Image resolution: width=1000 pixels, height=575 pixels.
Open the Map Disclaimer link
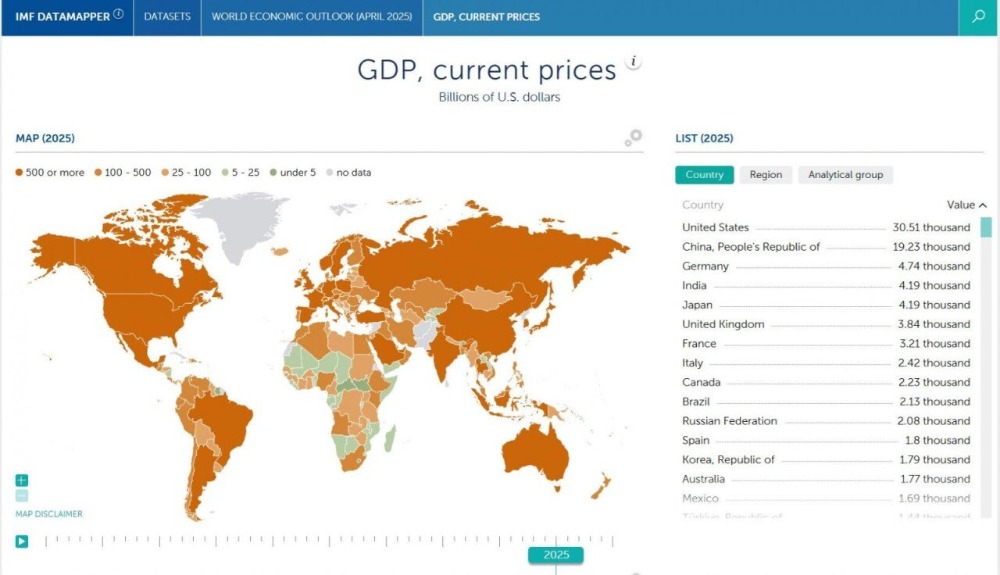[x=49, y=514]
